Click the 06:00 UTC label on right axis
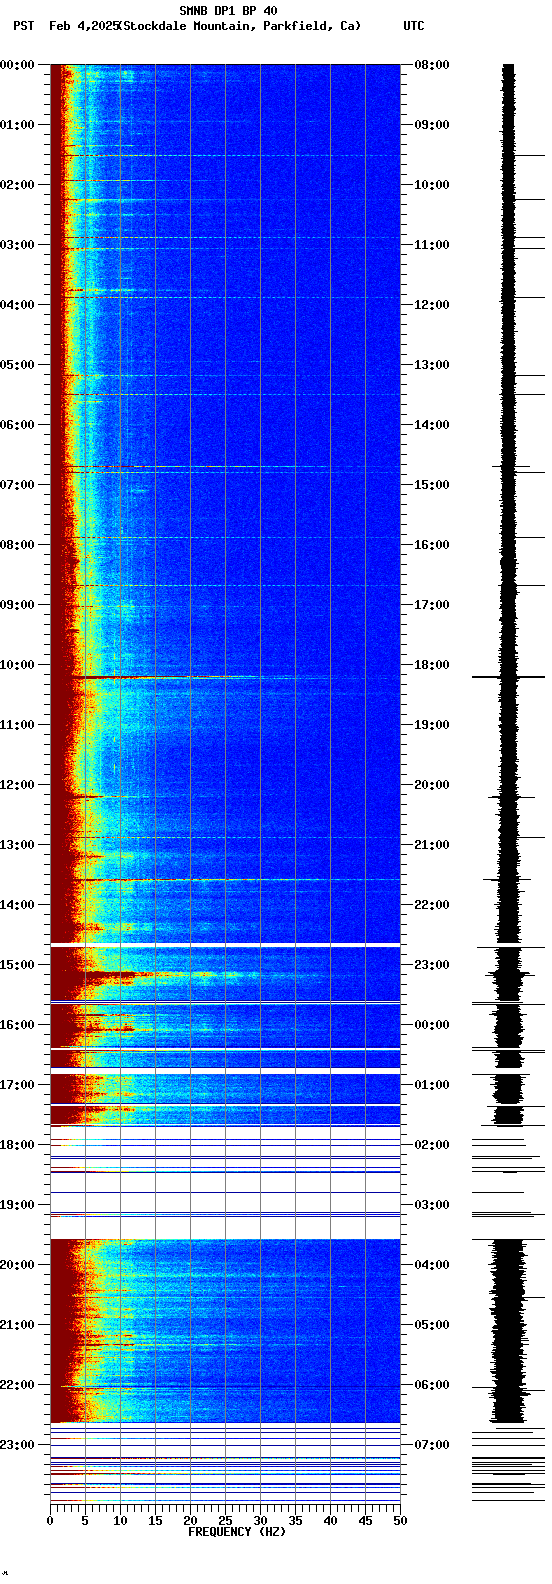The height and width of the screenshot is (1584, 552). tap(432, 1385)
